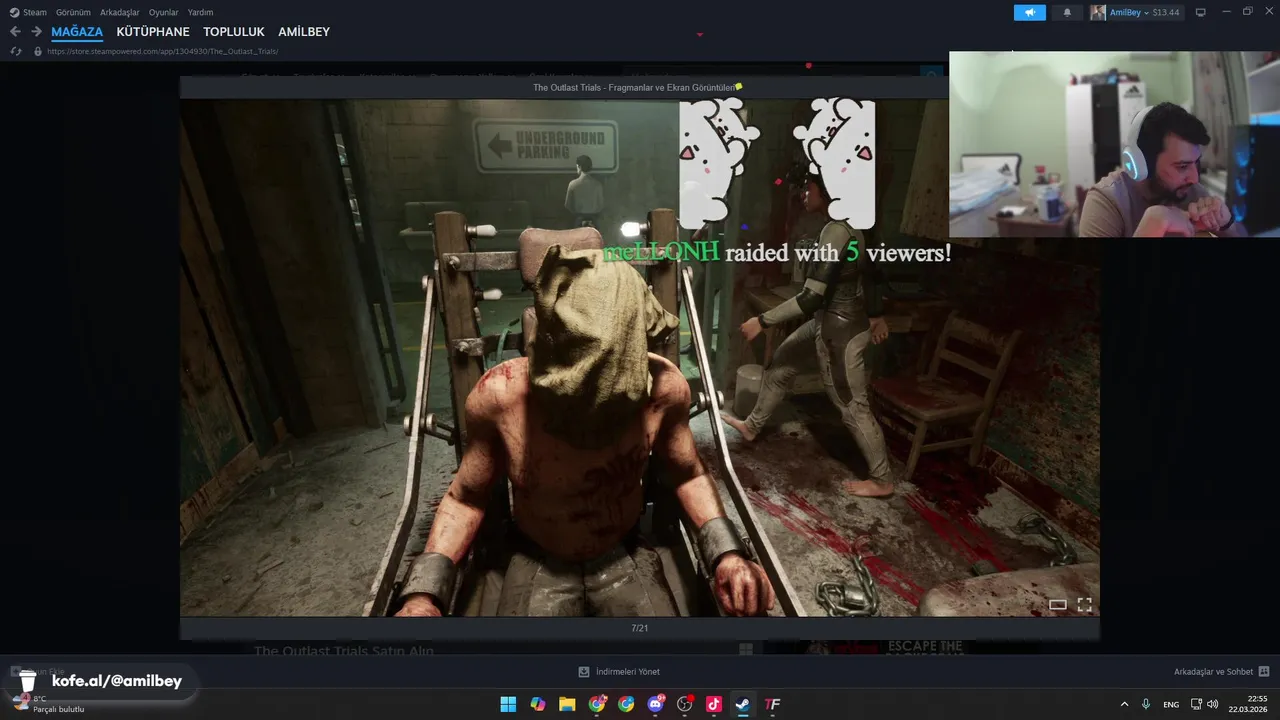Go forward with the right arrow

pos(36,32)
